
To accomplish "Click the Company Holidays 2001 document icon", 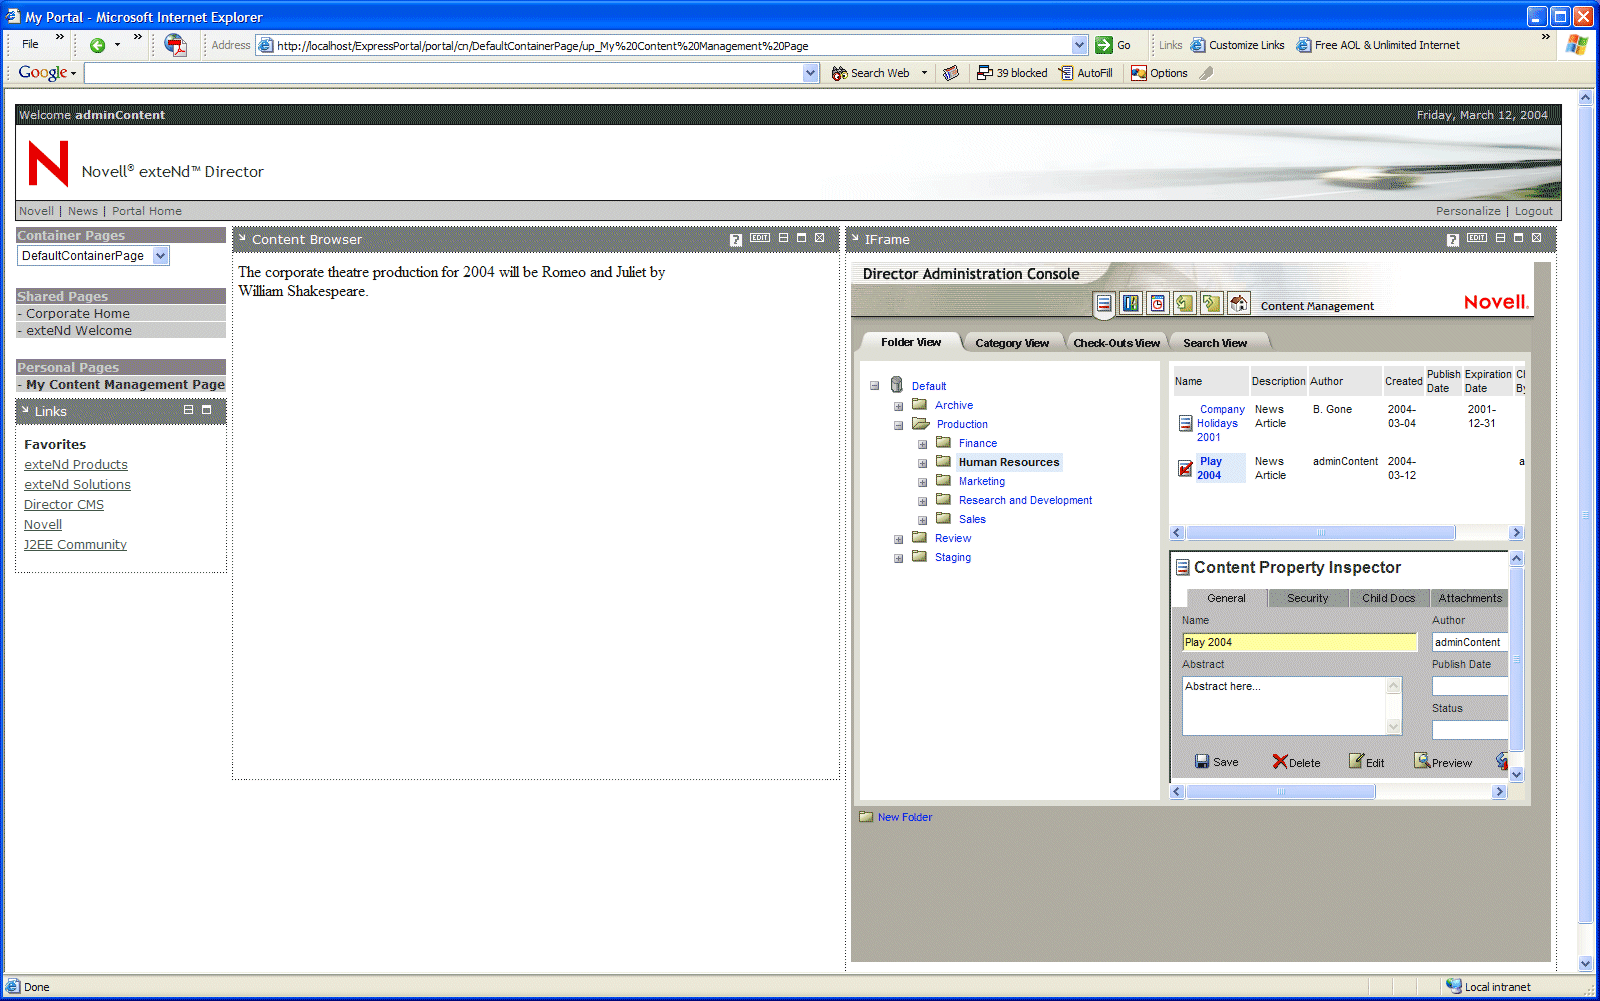I will pos(1185,424).
